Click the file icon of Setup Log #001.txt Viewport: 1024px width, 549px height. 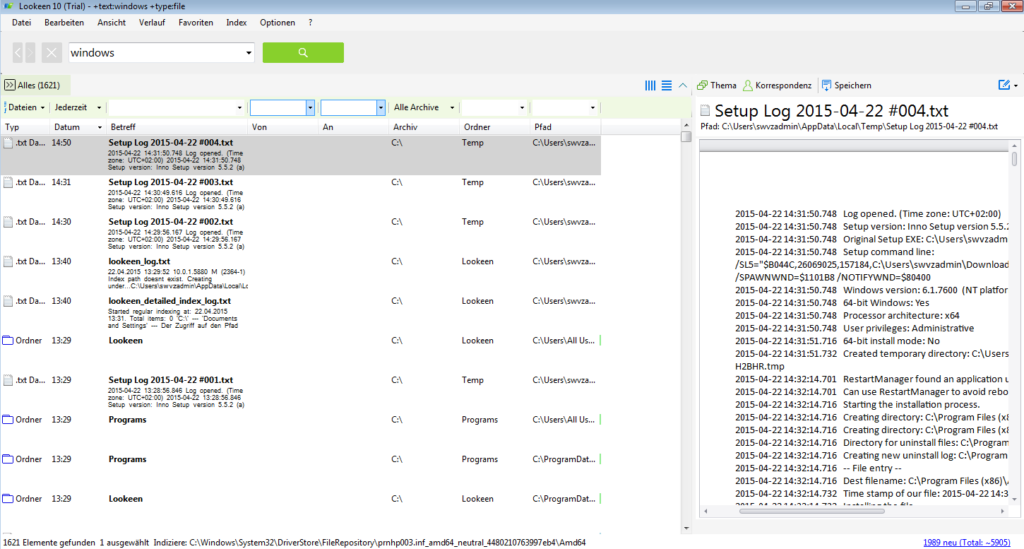tap(8, 381)
